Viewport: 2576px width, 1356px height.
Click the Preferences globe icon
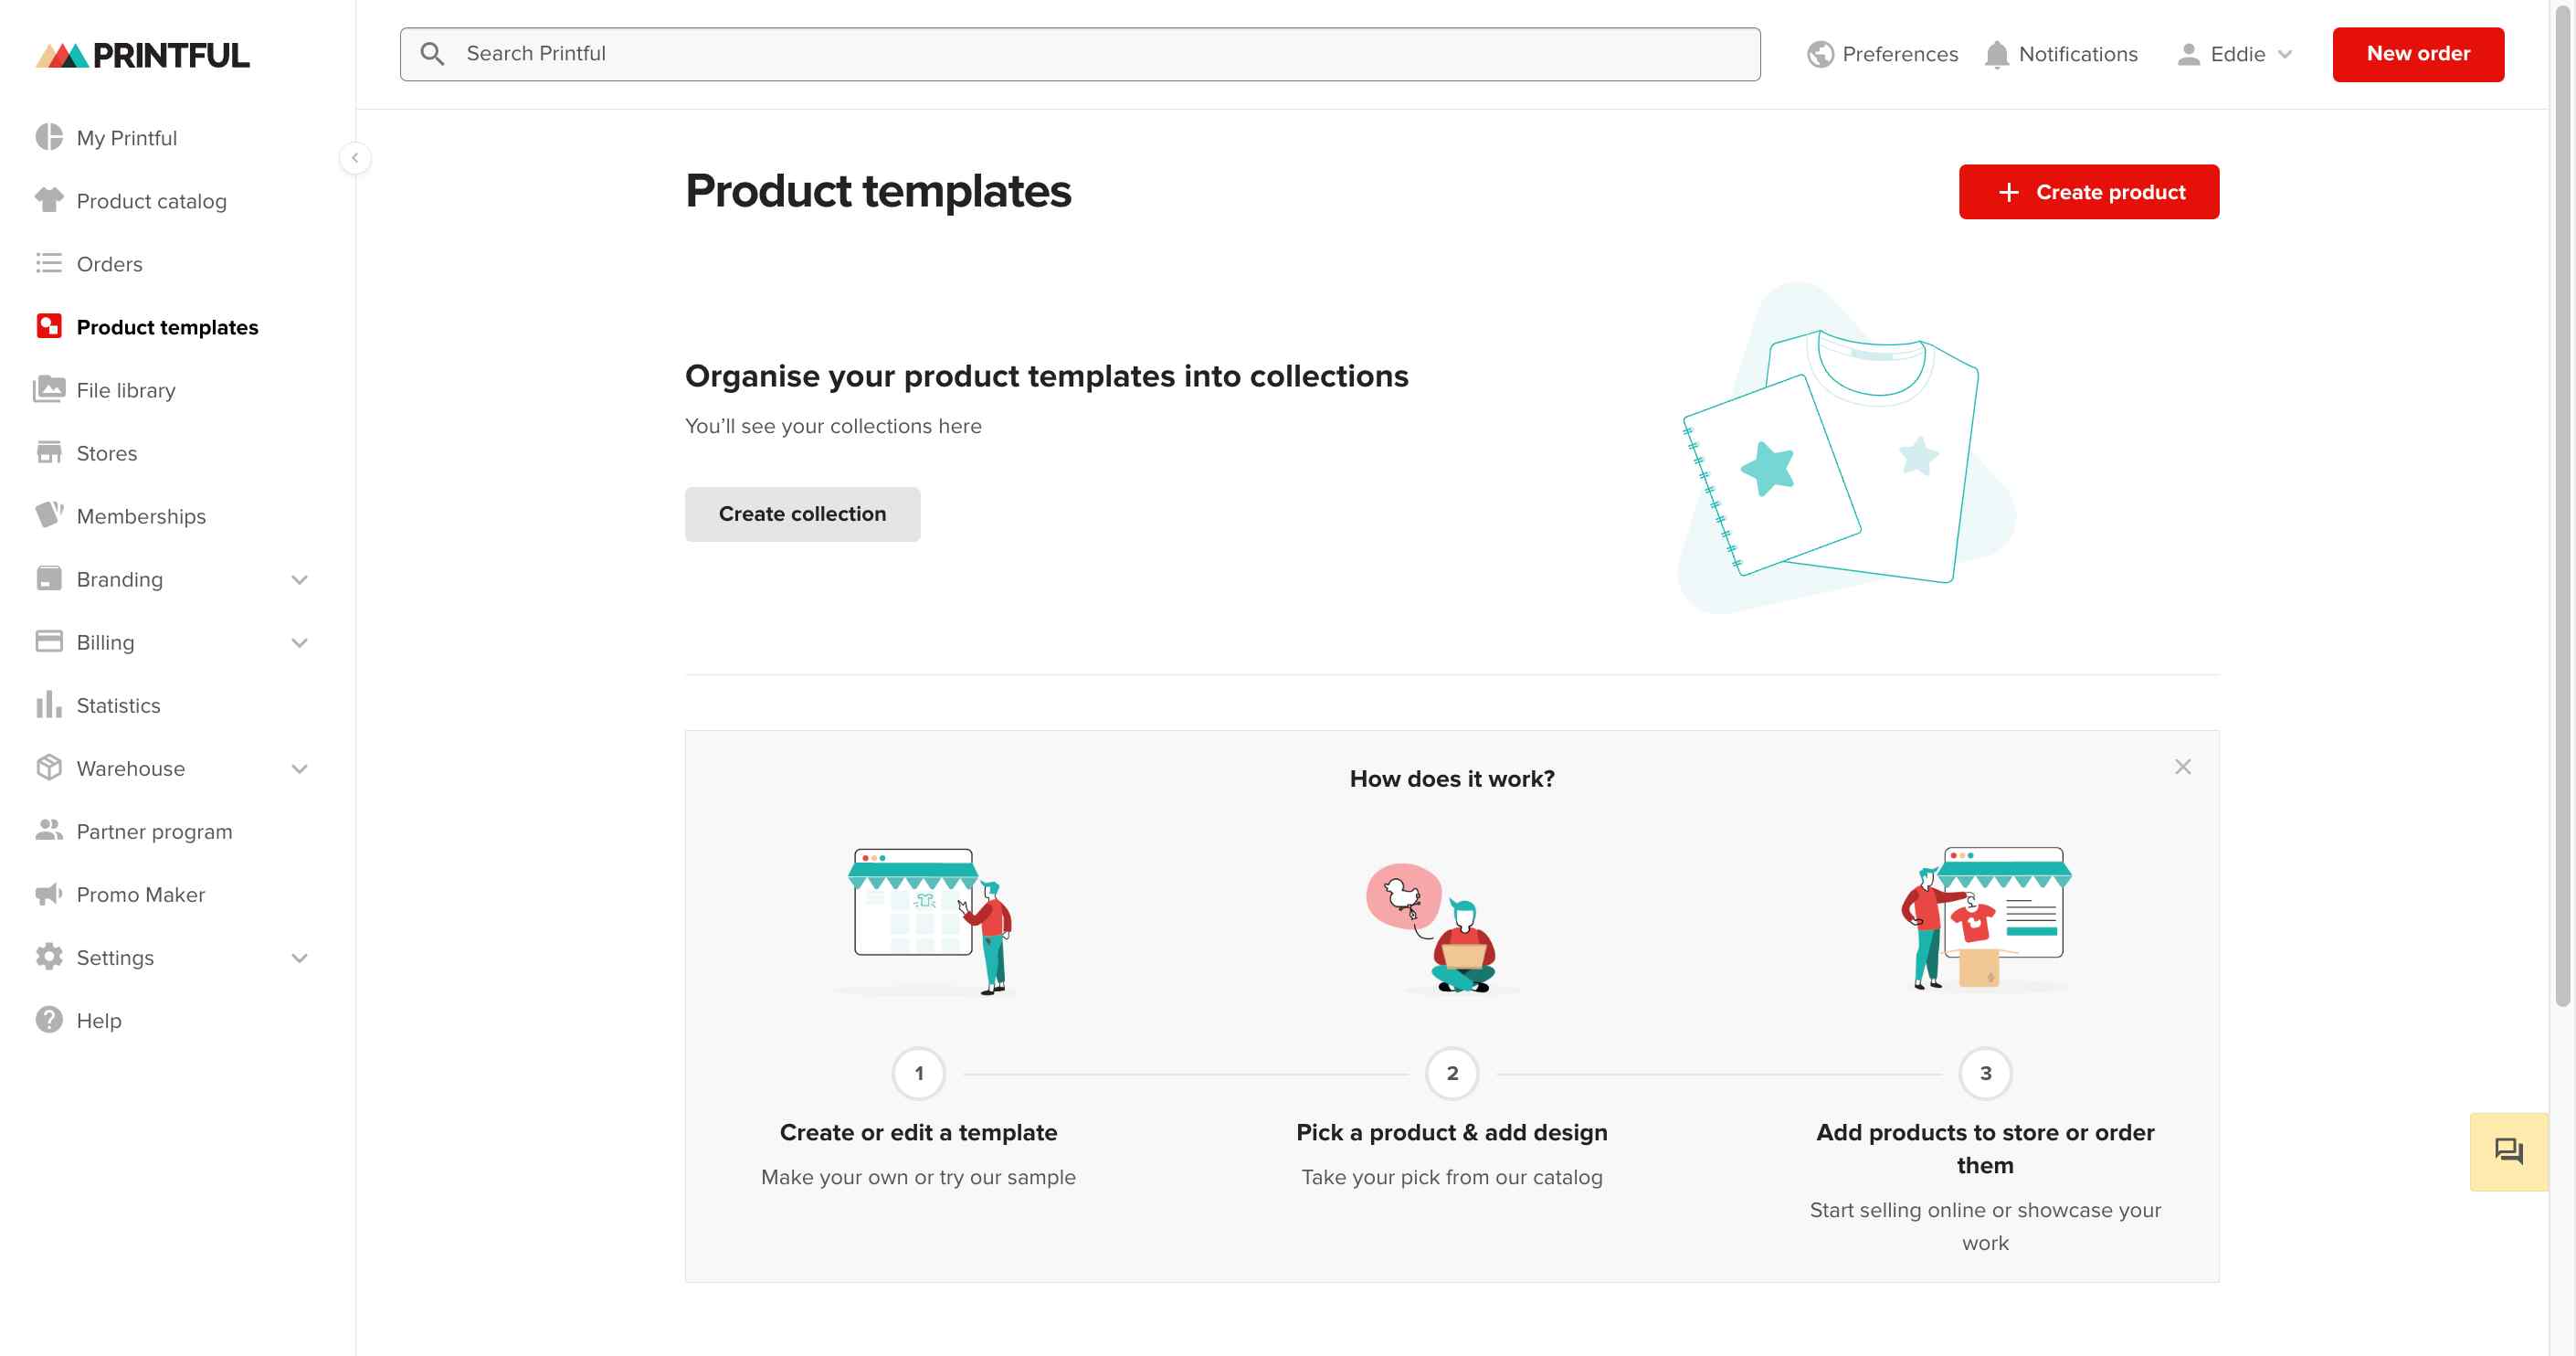tap(1820, 54)
